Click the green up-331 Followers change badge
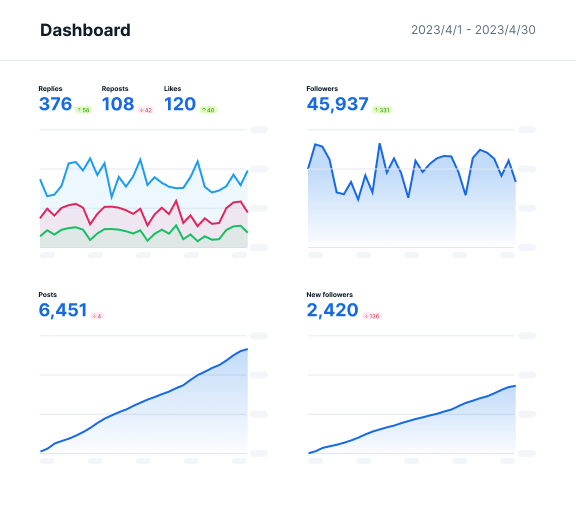 click(382, 110)
